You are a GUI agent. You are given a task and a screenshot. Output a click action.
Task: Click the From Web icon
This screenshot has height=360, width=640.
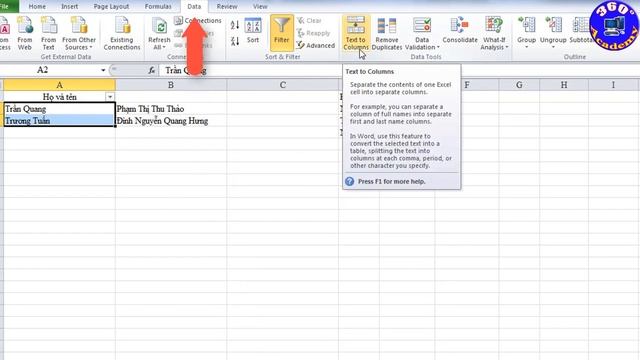pyautogui.click(x=24, y=33)
